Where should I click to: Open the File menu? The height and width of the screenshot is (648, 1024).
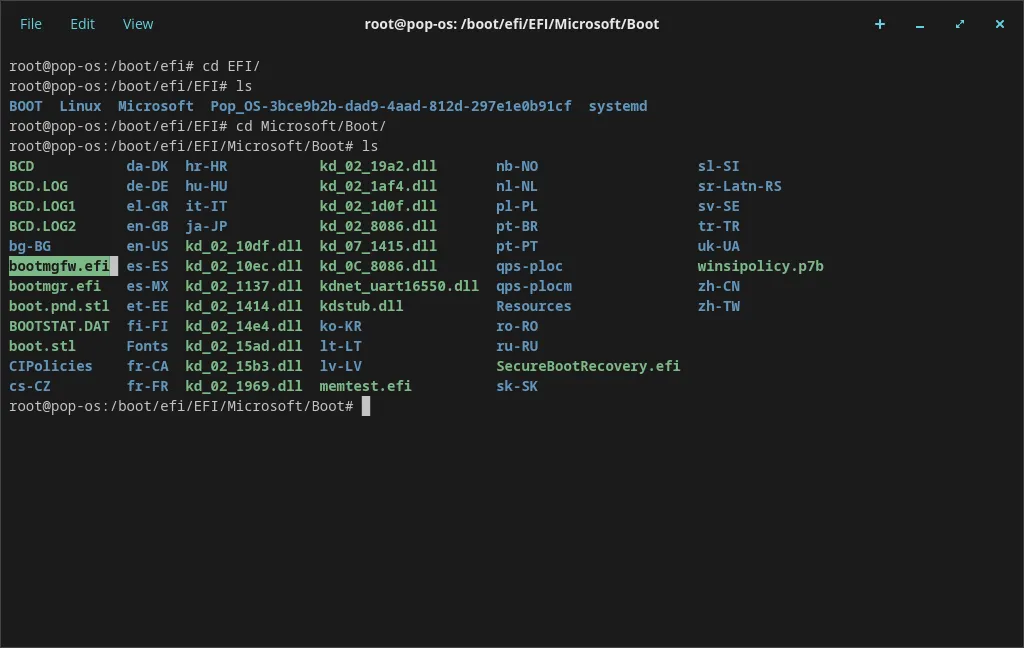31,24
